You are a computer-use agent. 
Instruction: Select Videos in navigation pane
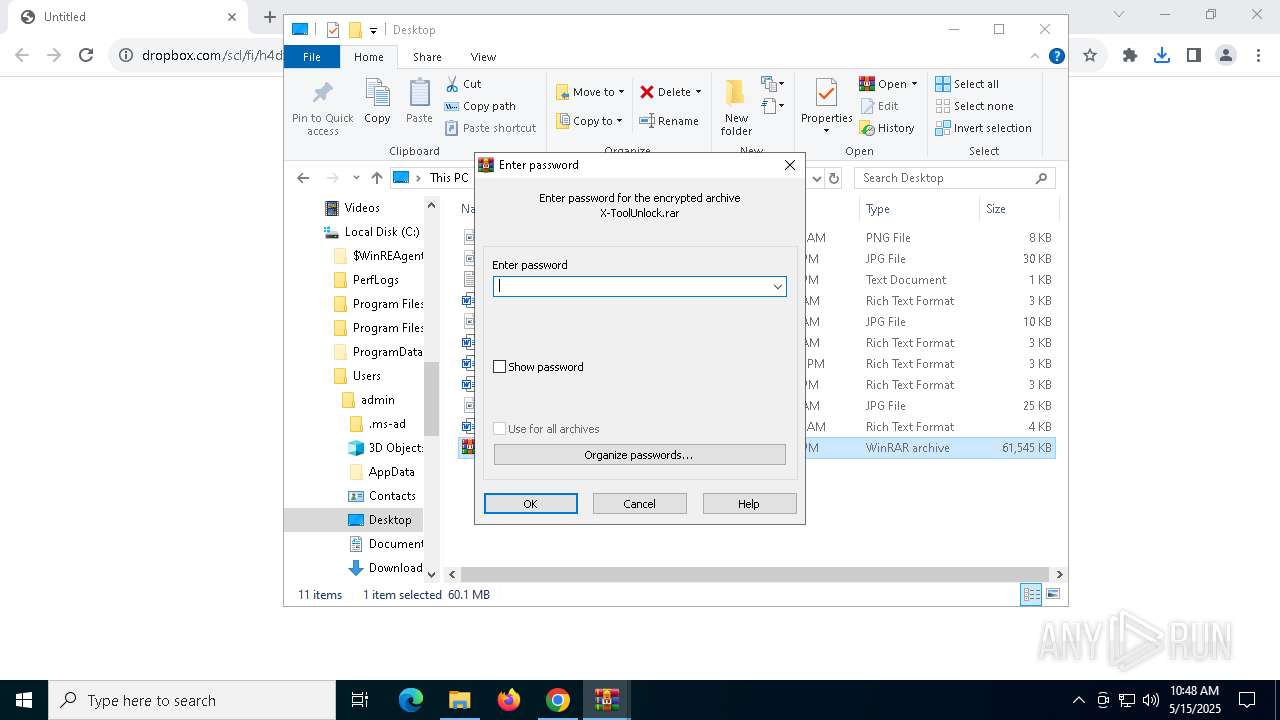(x=352, y=208)
